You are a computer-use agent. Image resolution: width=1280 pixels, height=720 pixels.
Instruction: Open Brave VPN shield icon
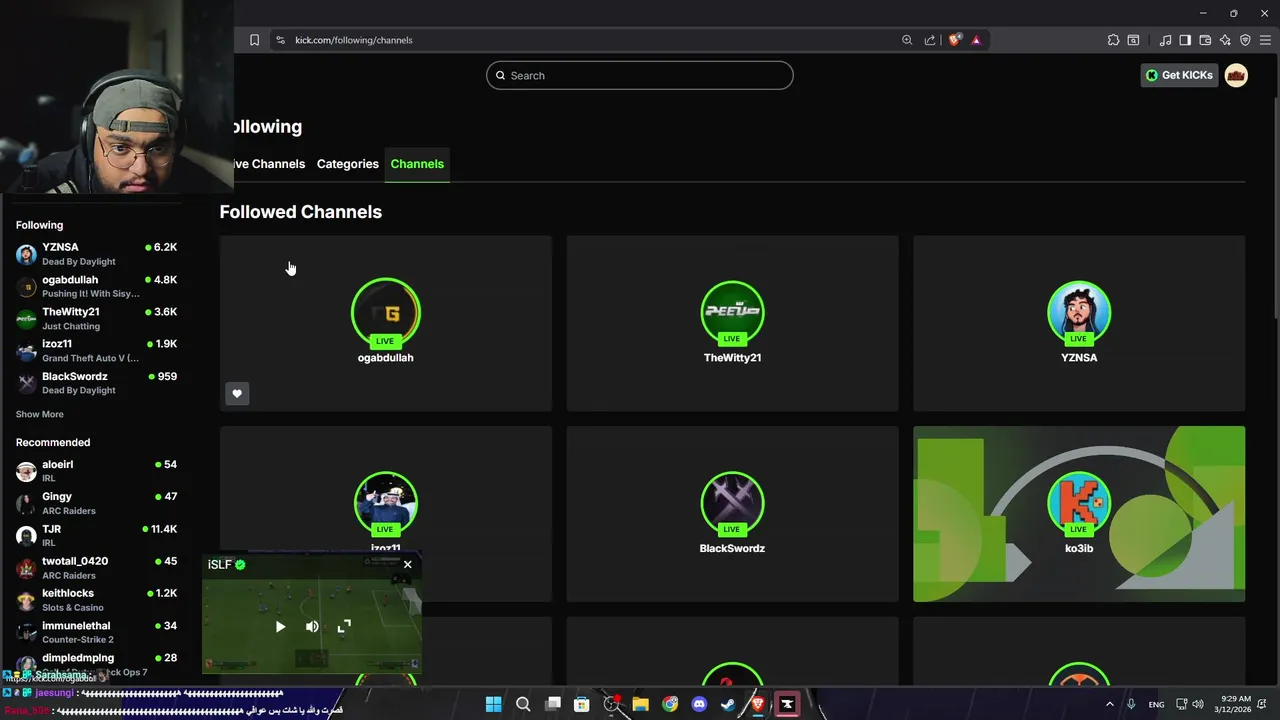click(x=1245, y=40)
